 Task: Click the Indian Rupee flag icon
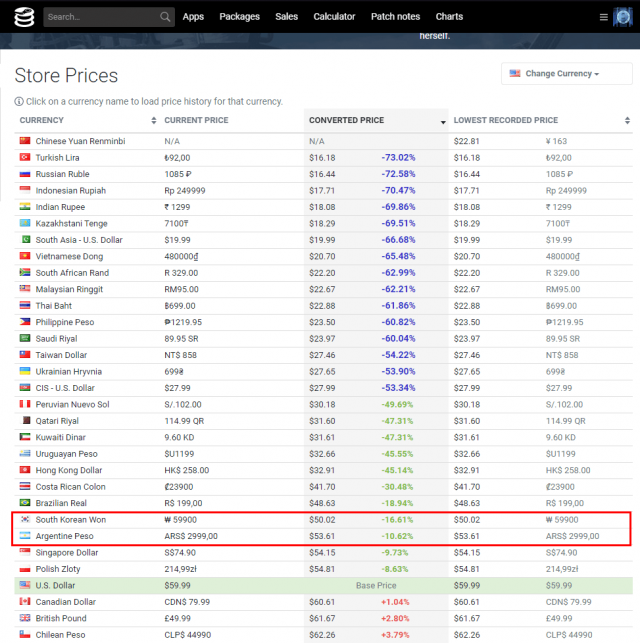coord(25,206)
